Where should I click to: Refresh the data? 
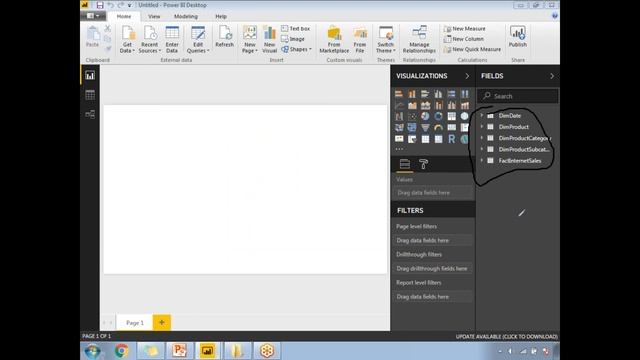[x=224, y=37]
